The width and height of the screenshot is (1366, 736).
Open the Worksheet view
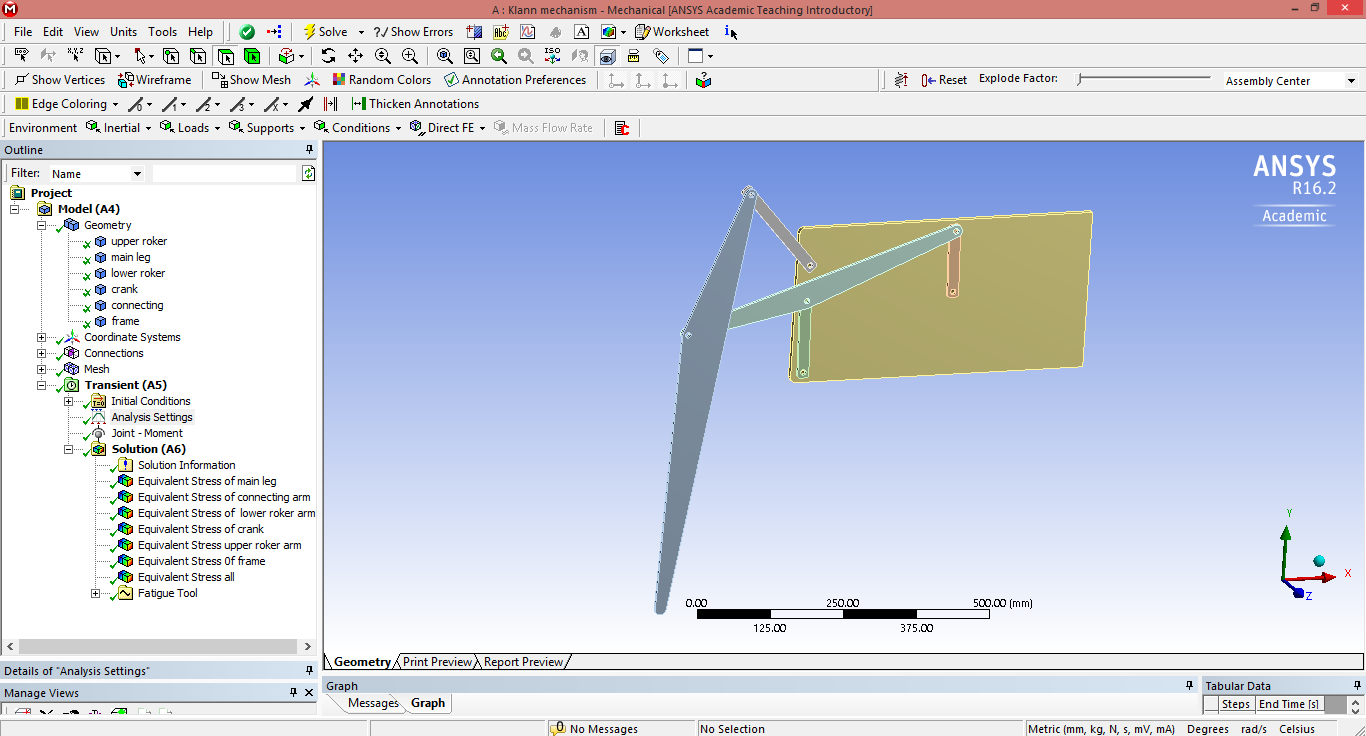click(672, 32)
